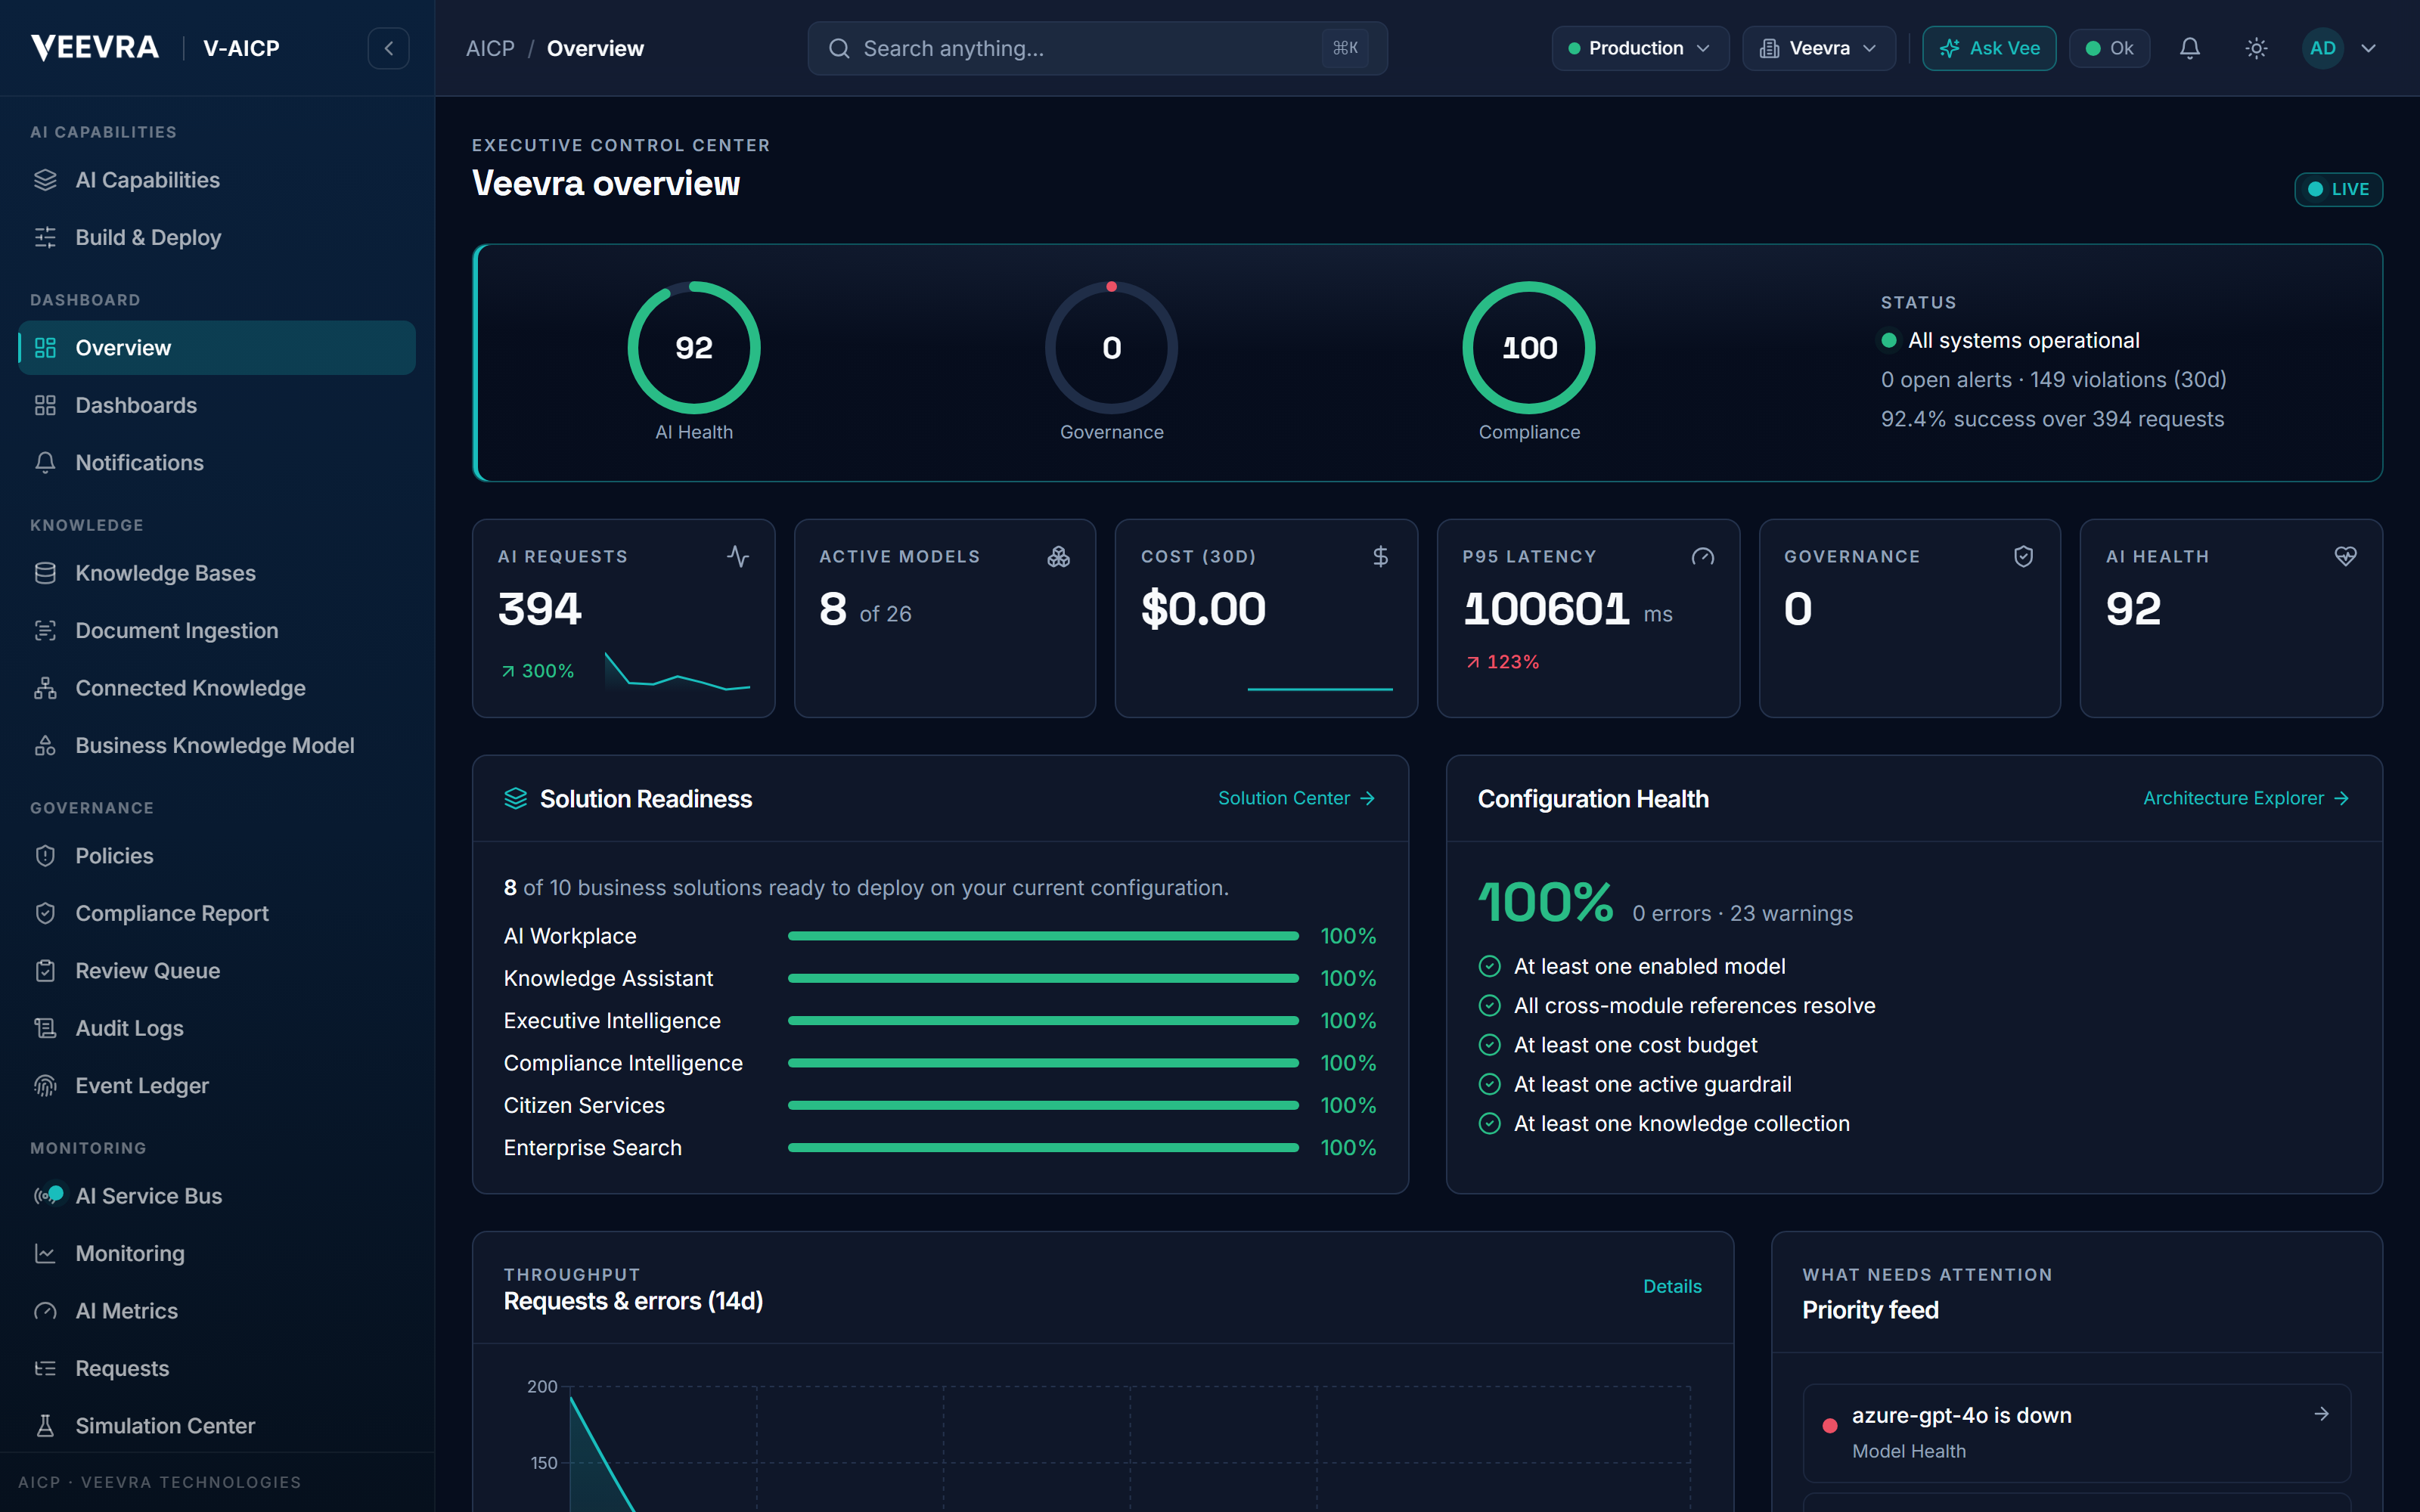Toggle light theme with the sun icon
This screenshot has width=2420, height=1512.
2256,48
